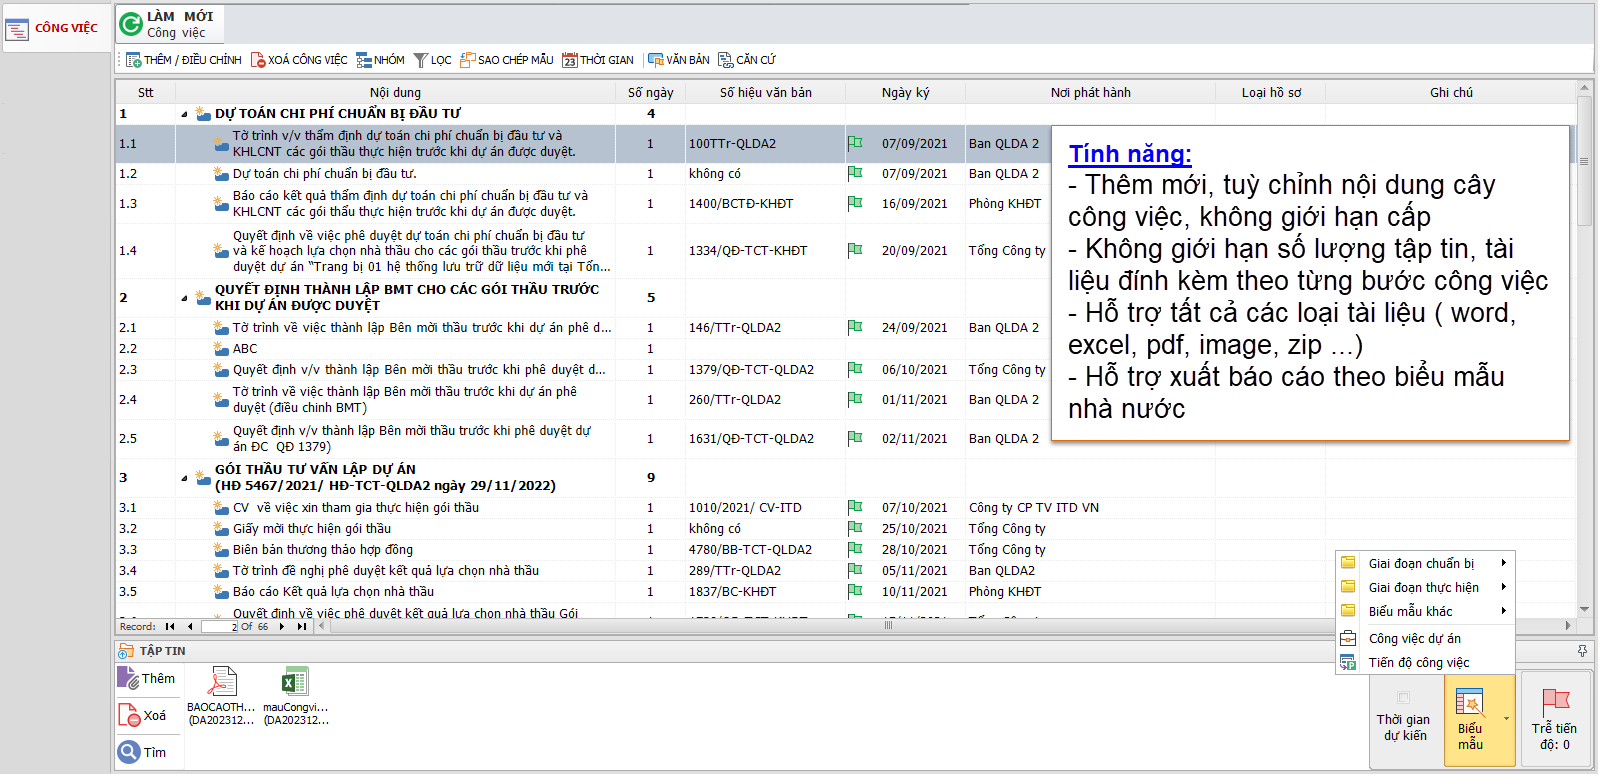
Task: Switch to the Công việc tab
Action: point(56,28)
